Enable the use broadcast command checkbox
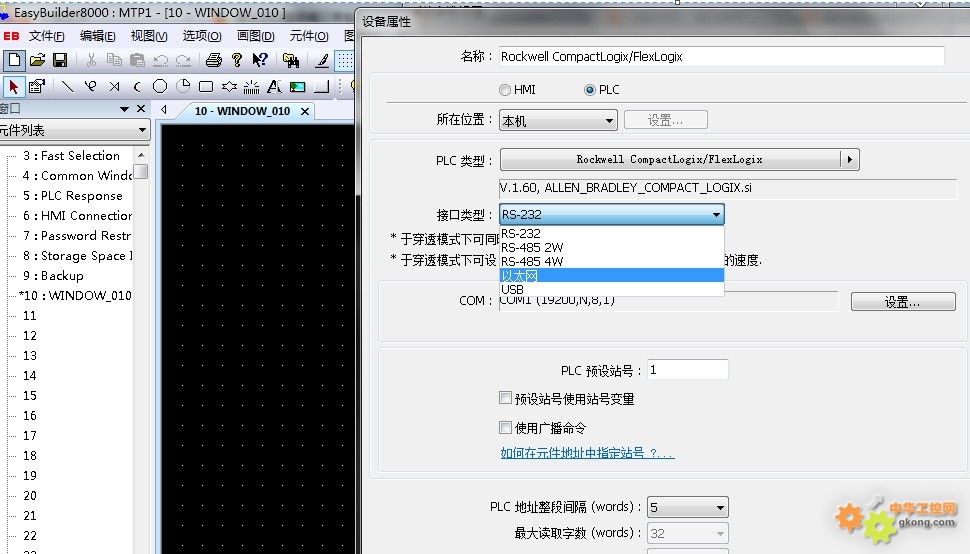The height and width of the screenshot is (554, 970). [x=505, y=427]
